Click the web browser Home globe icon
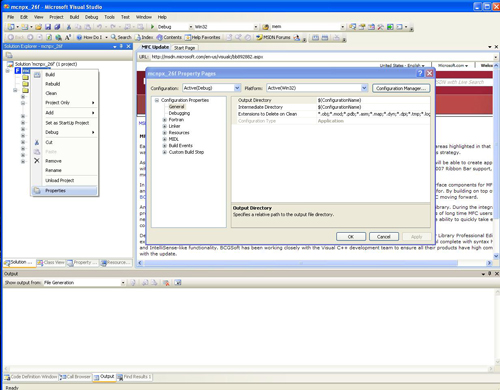Image resolution: width=500 pixels, height=390 pixels. [58, 37]
